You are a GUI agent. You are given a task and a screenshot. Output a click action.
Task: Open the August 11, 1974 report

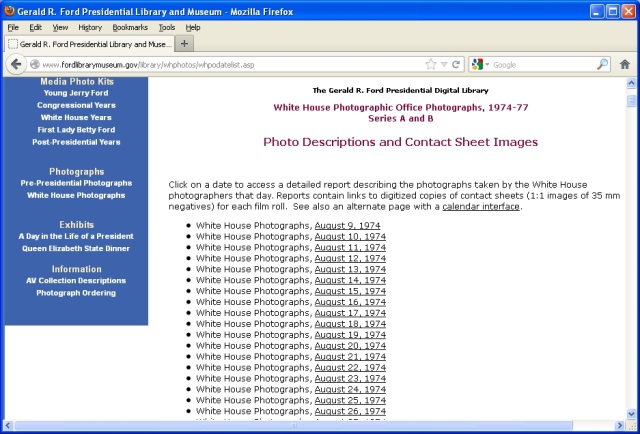pos(350,247)
